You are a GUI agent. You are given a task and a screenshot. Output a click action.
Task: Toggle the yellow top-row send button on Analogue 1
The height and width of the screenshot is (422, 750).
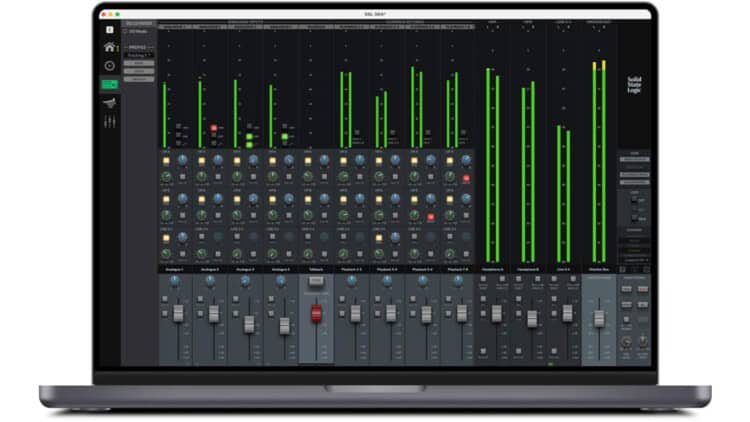pos(166,161)
